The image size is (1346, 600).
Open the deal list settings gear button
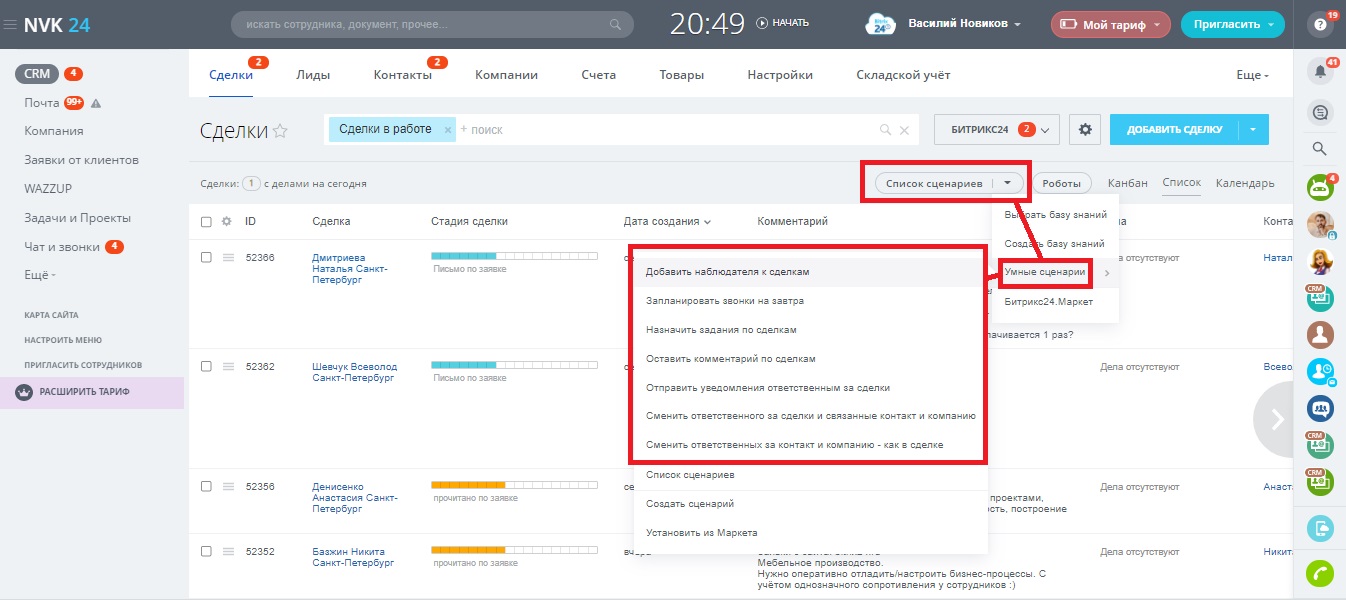click(1085, 129)
